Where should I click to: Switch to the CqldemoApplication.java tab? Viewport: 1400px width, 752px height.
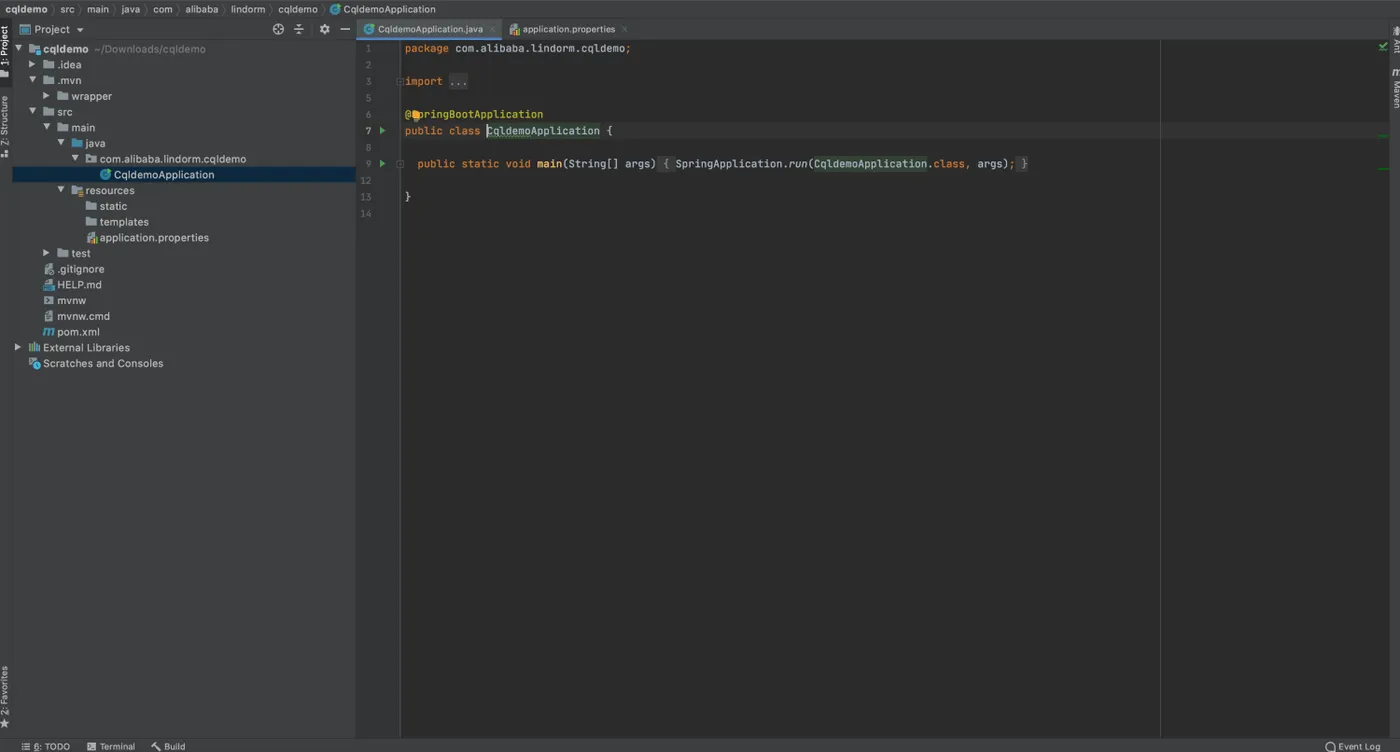coord(430,30)
